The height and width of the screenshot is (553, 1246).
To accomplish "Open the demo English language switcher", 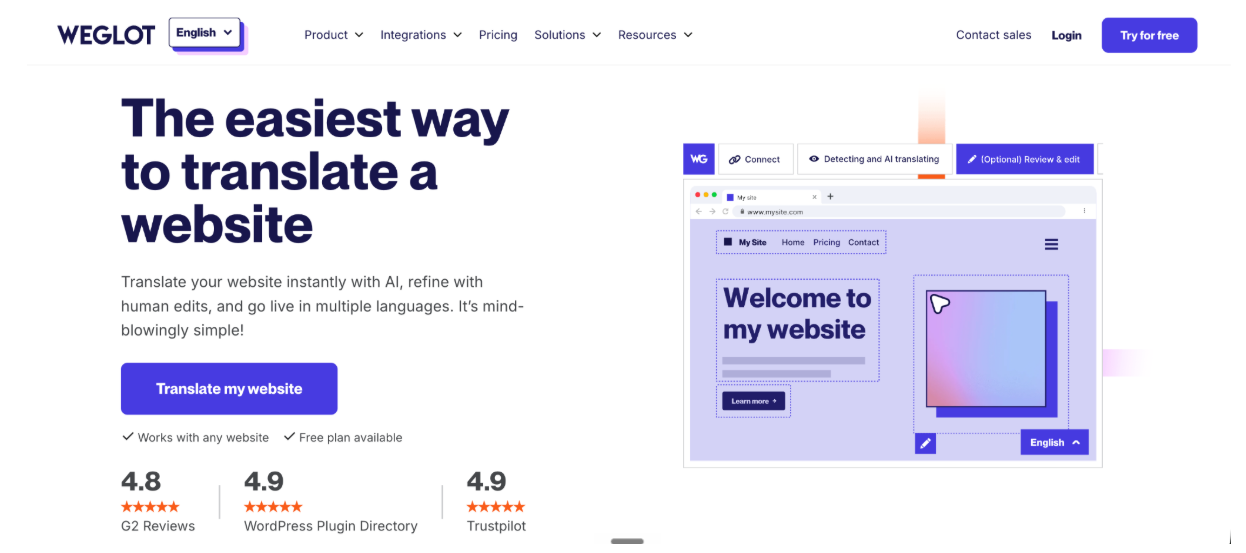I will (1054, 442).
